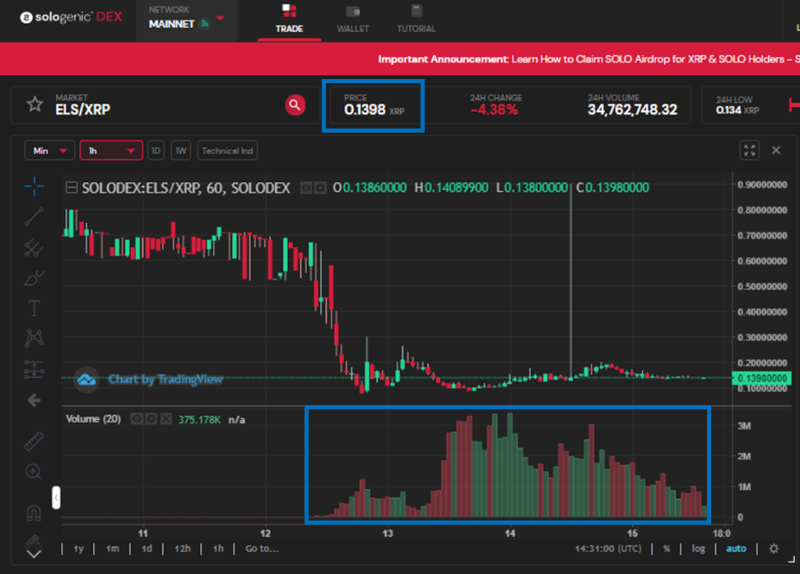Screen dimensions: 800x574
Task: Set chart range to 1d
Action: [146, 549]
